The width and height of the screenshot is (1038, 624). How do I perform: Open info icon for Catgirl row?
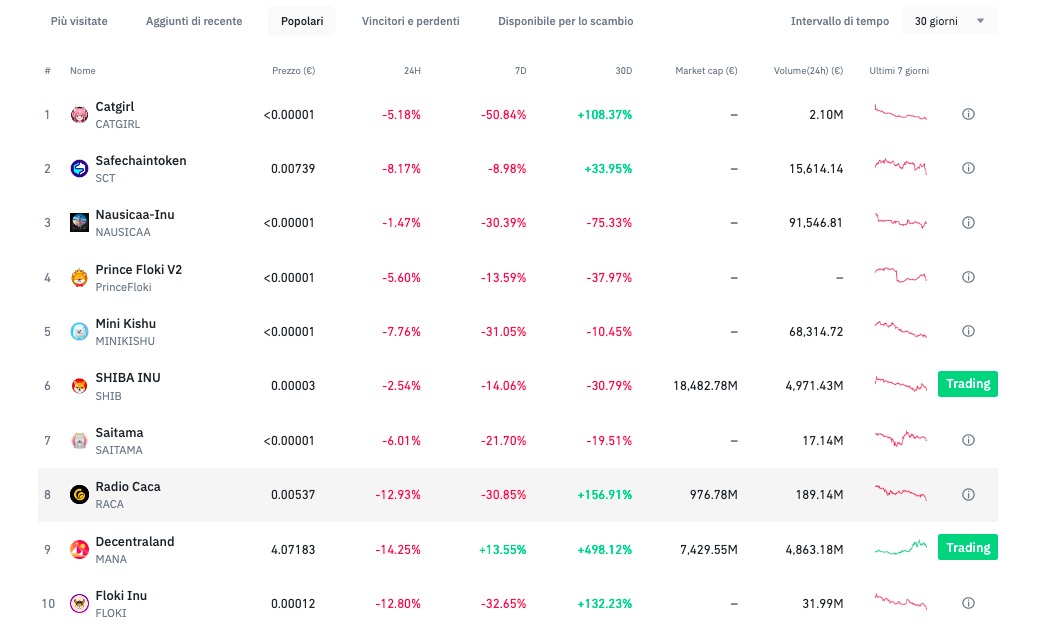tap(967, 115)
